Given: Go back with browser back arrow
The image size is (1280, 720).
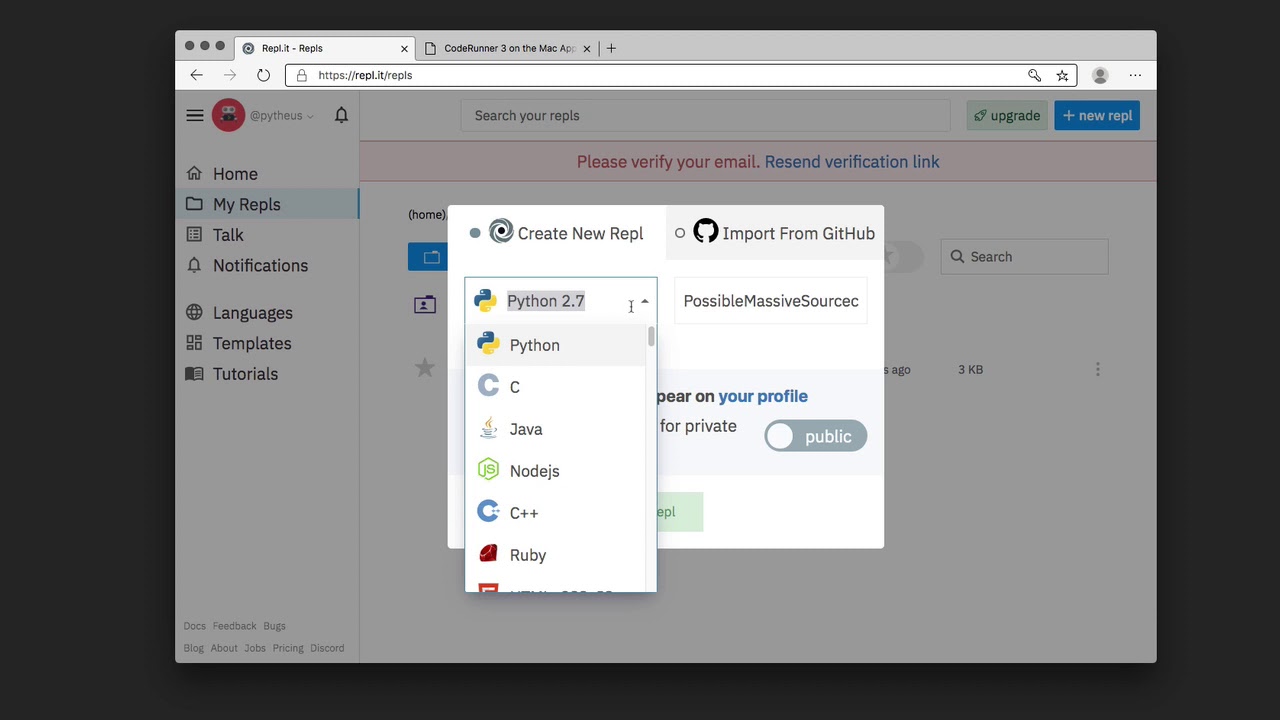Looking at the screenshot, I should coord(196,75).
